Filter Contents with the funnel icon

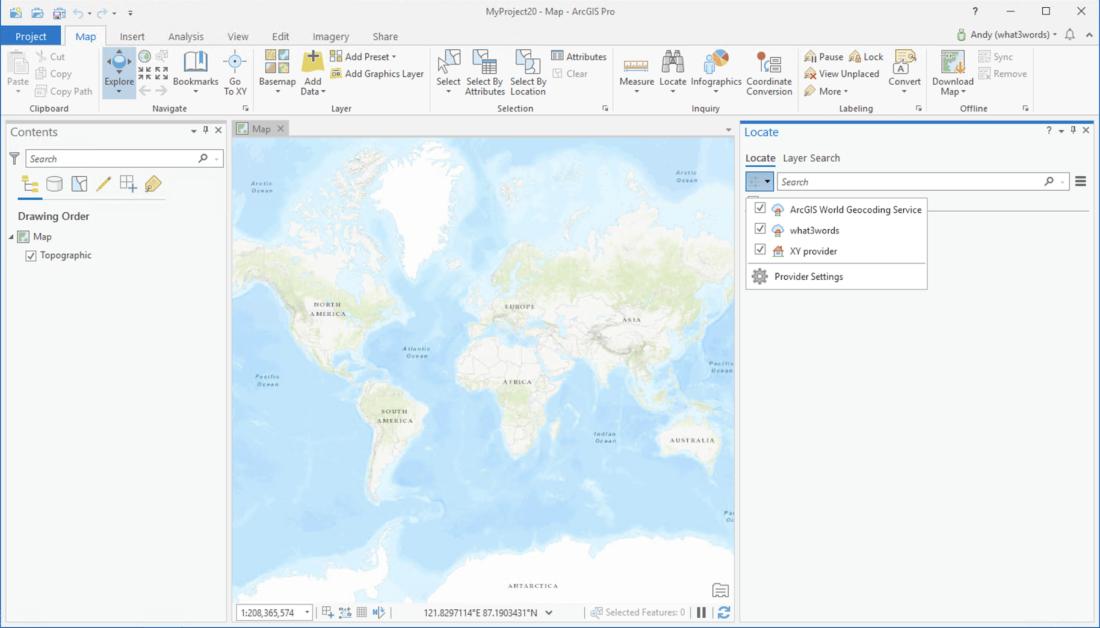point(14,159)
